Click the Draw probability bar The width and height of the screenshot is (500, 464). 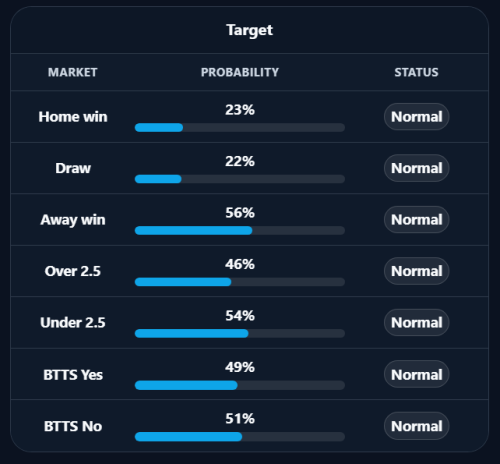(x=240, y=179)
